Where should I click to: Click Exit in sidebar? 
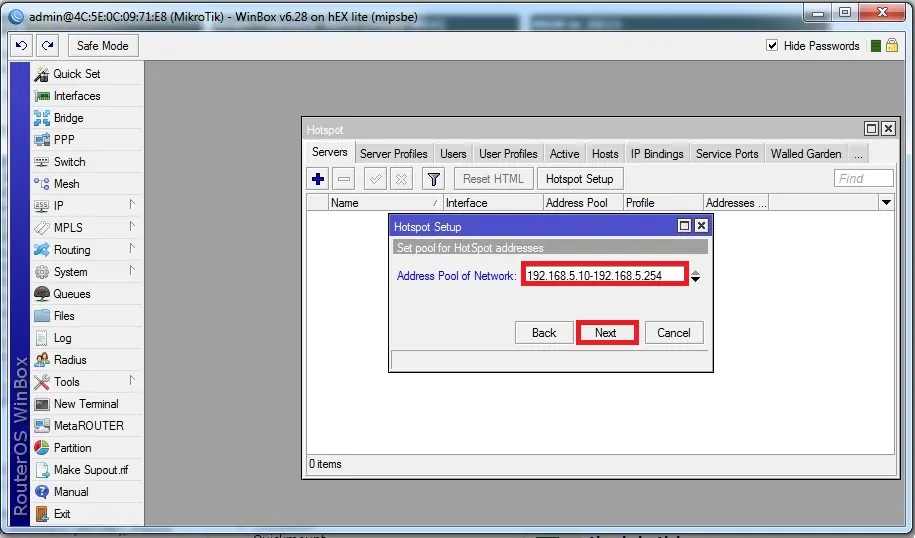[86, 514]
